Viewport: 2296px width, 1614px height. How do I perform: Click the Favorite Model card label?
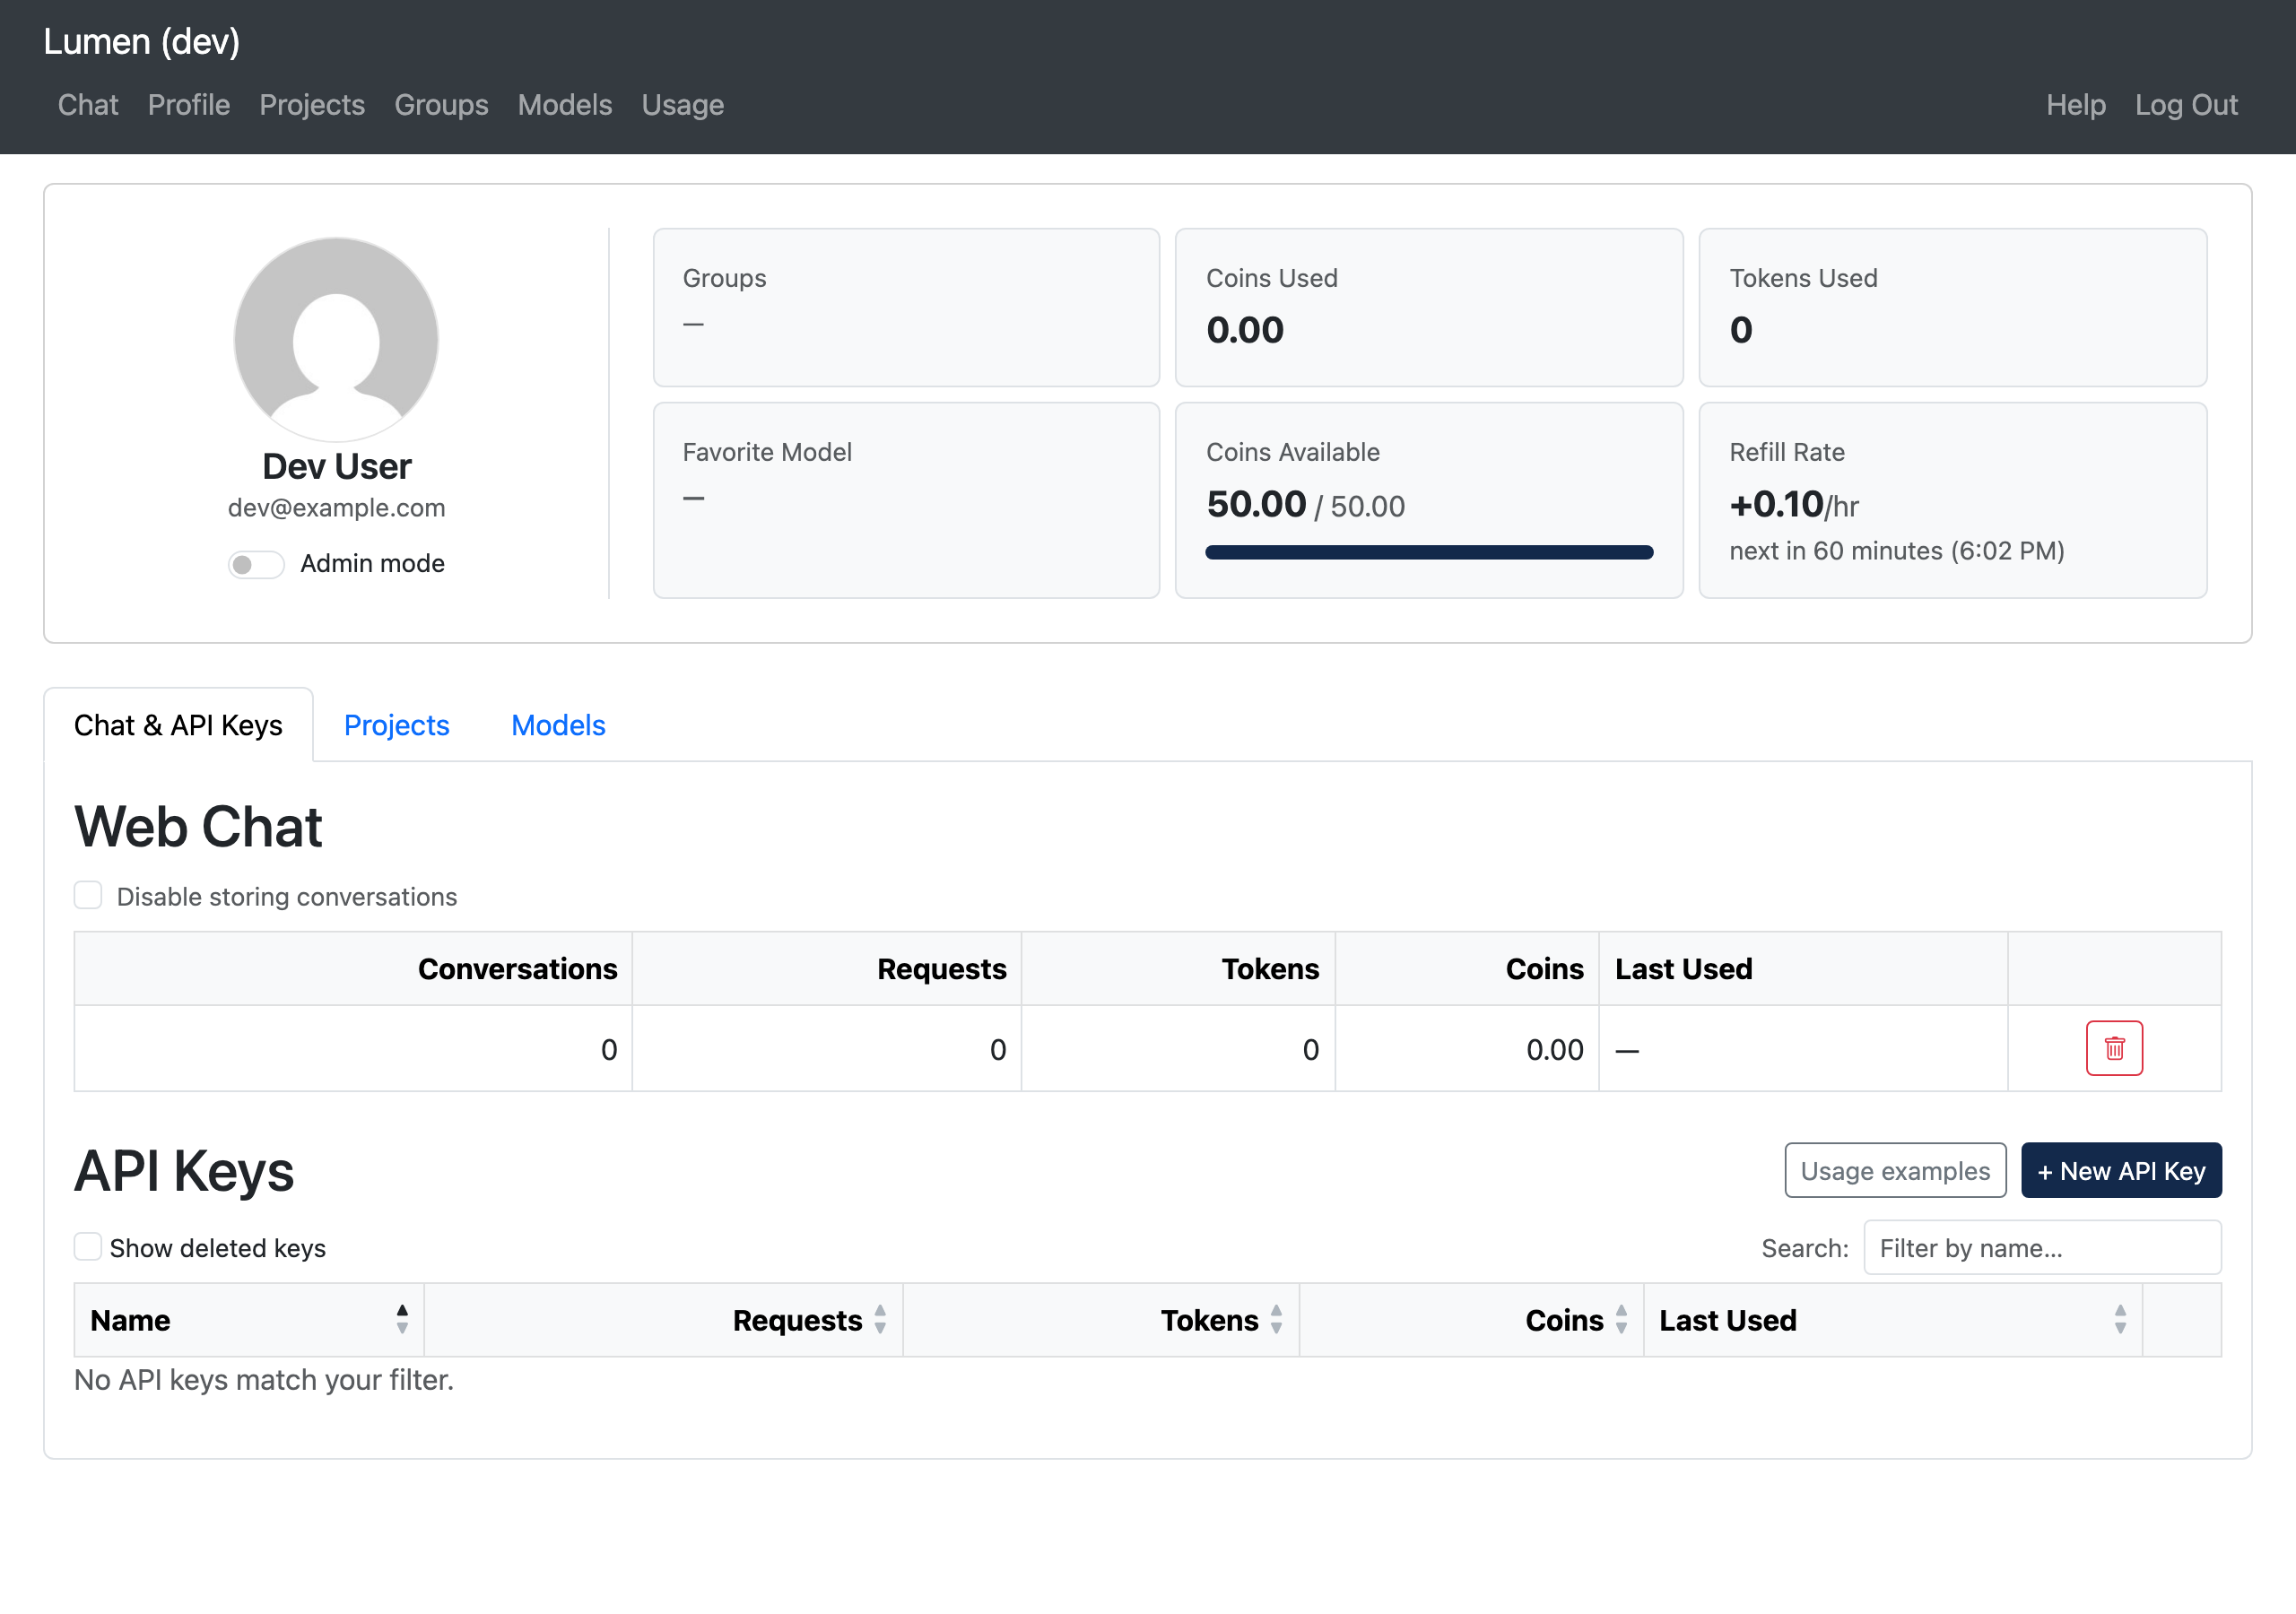767,452
